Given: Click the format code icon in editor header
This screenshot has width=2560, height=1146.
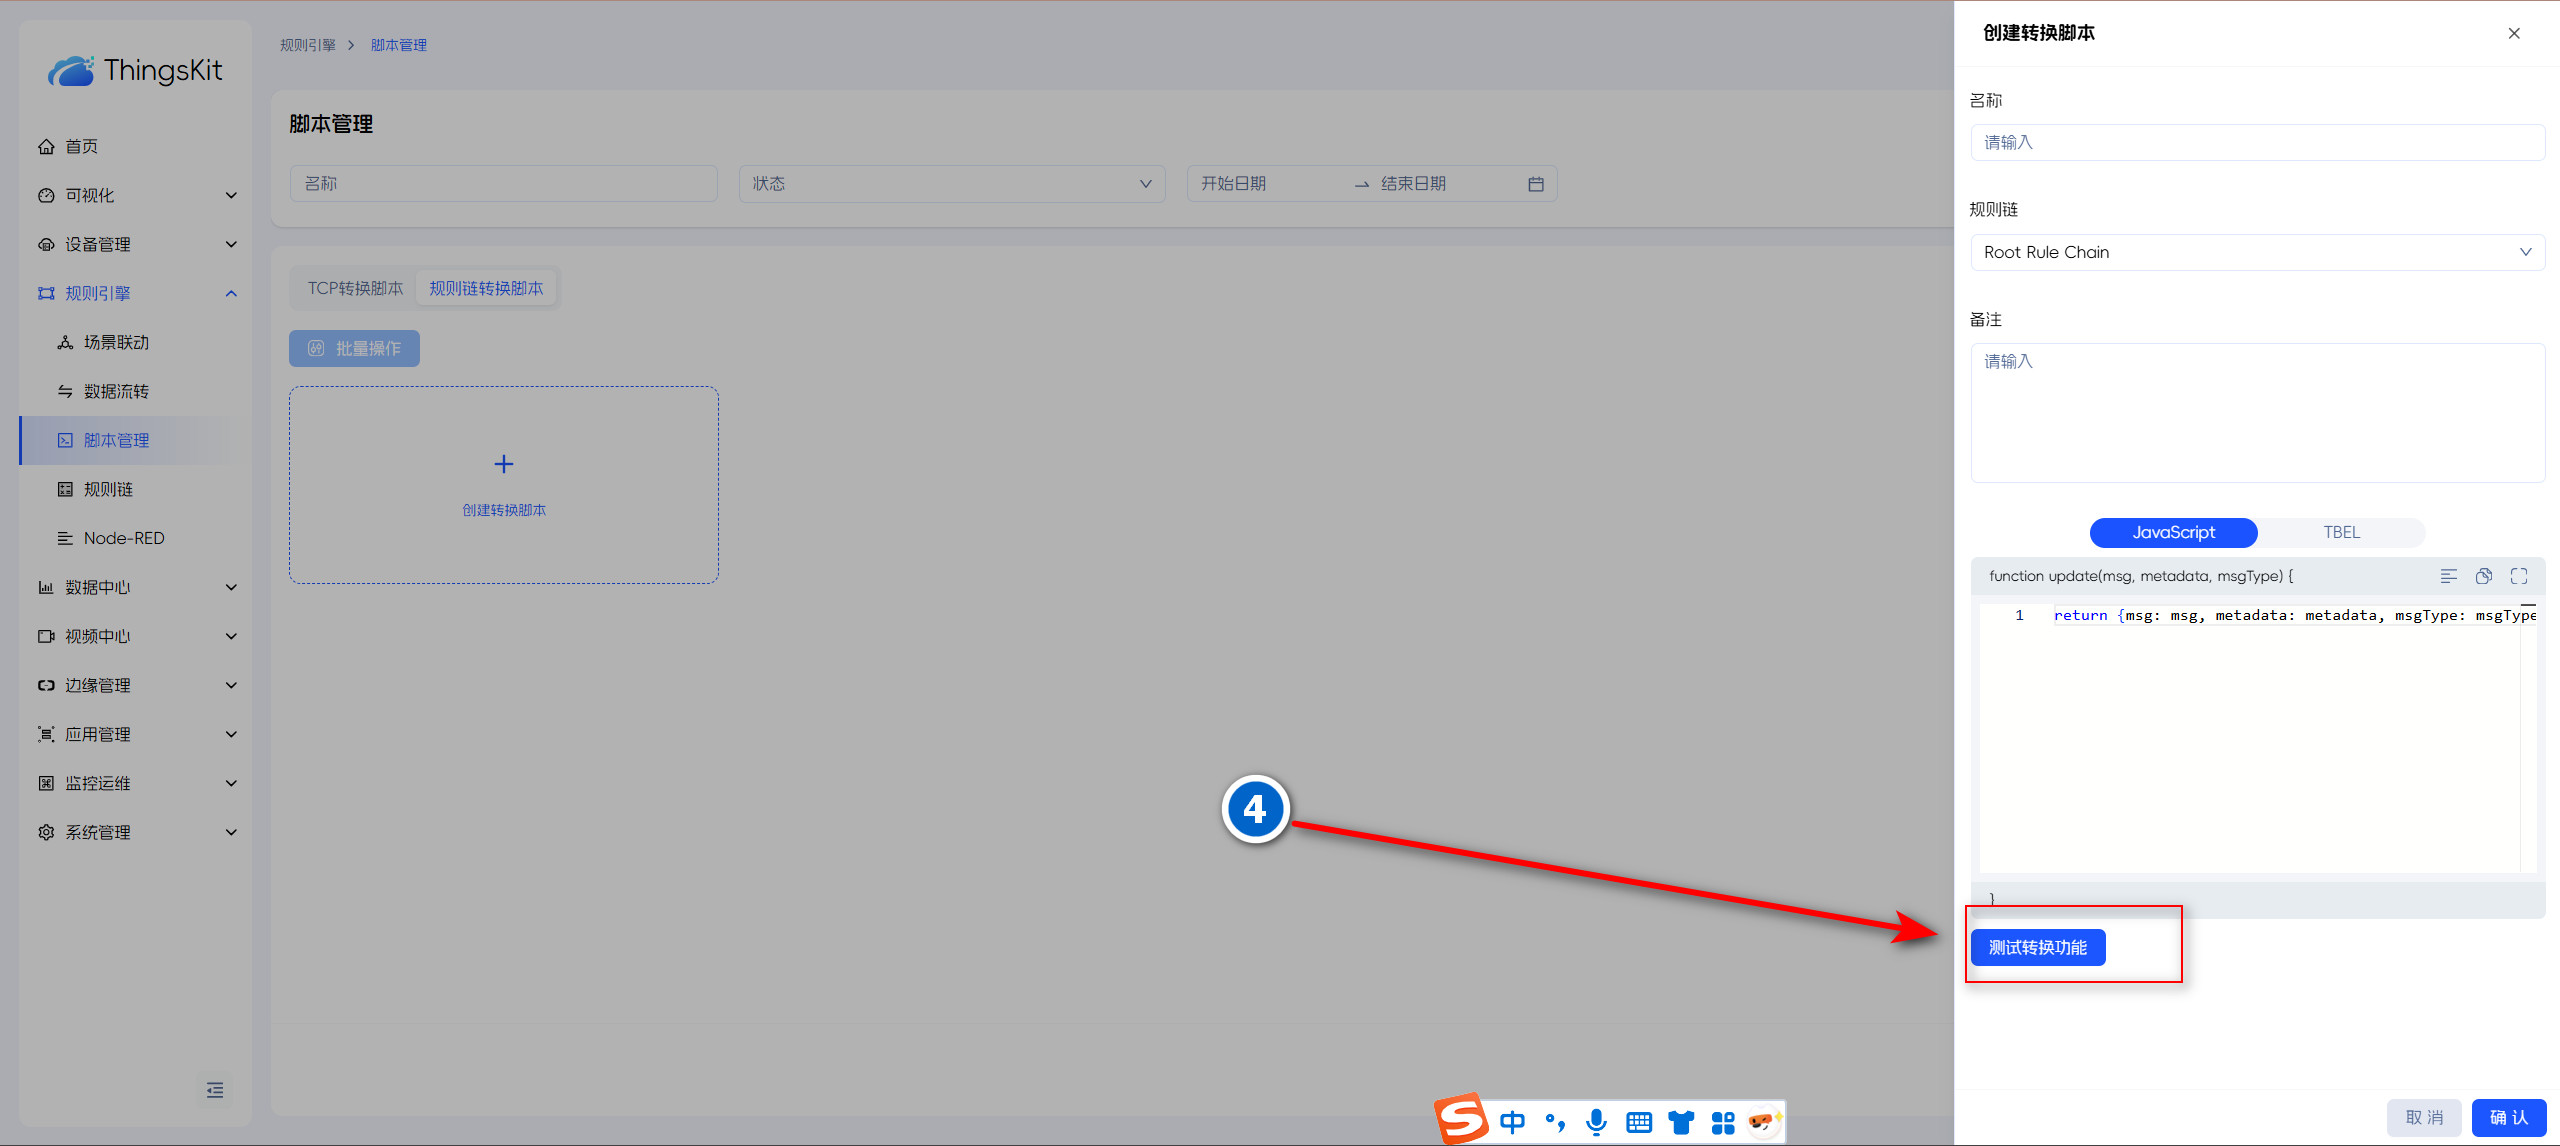Looking at the screenshot, I should point(2448,576).
